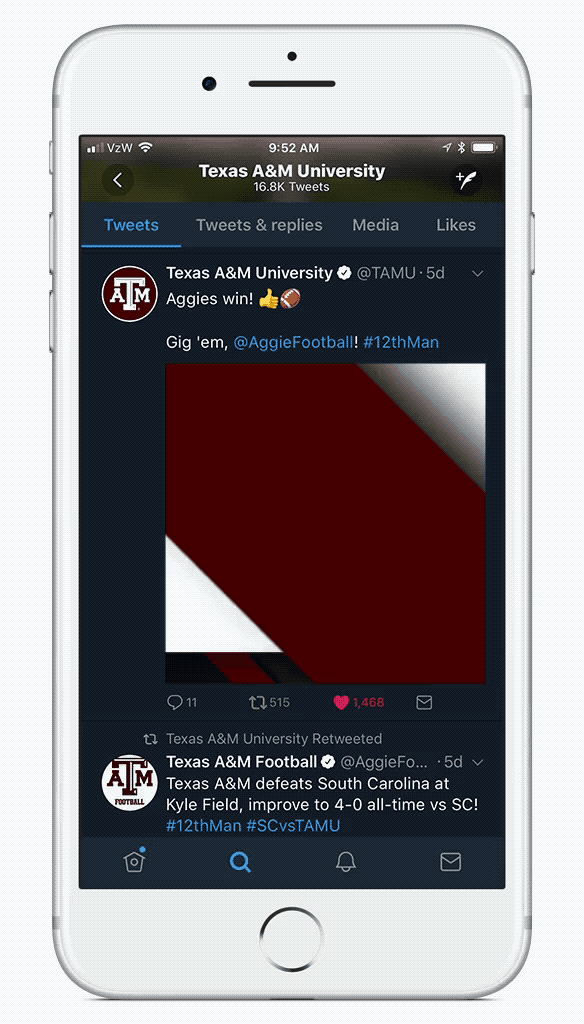Viewport: 584px width, 1024px height.
Task: Compose a new tweet with the feather icon
Action: [466, 180]
